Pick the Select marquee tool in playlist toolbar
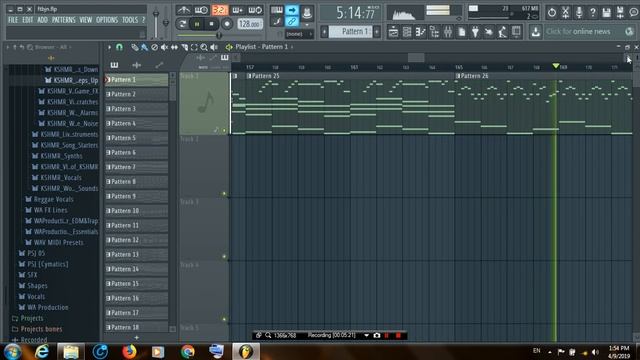This screenshot has width=640, height=360. (194, 47)
